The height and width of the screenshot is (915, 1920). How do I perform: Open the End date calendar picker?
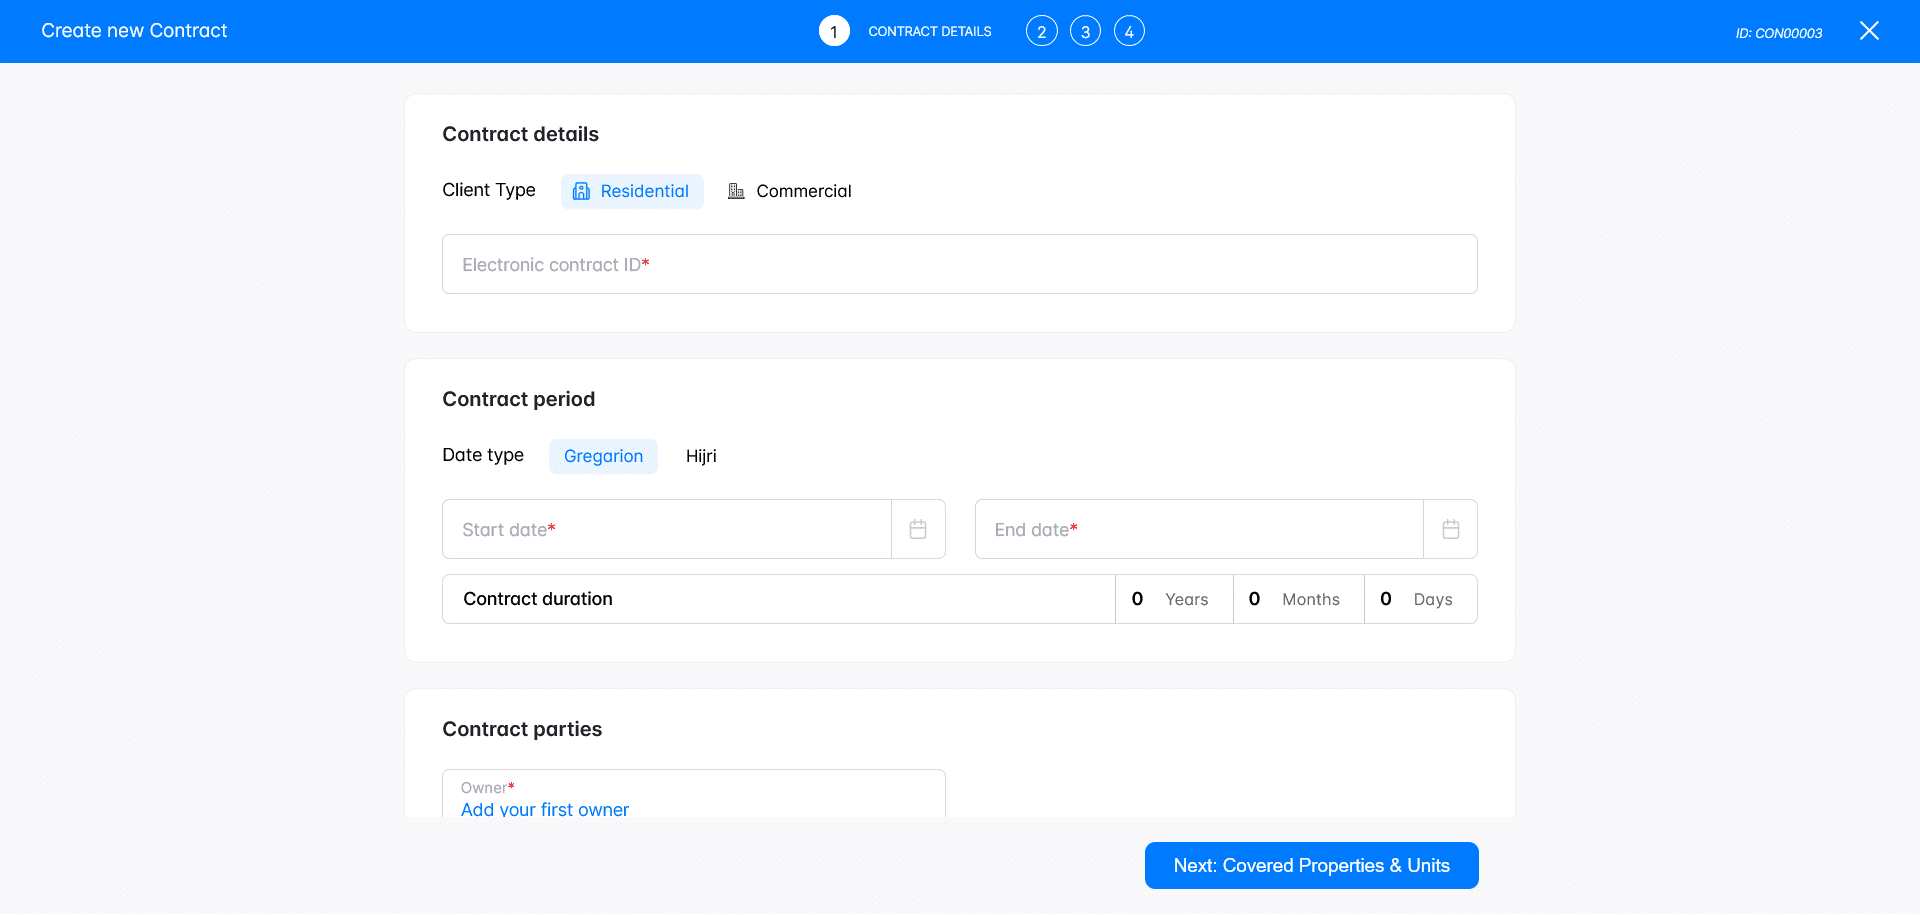point(1450,529)
